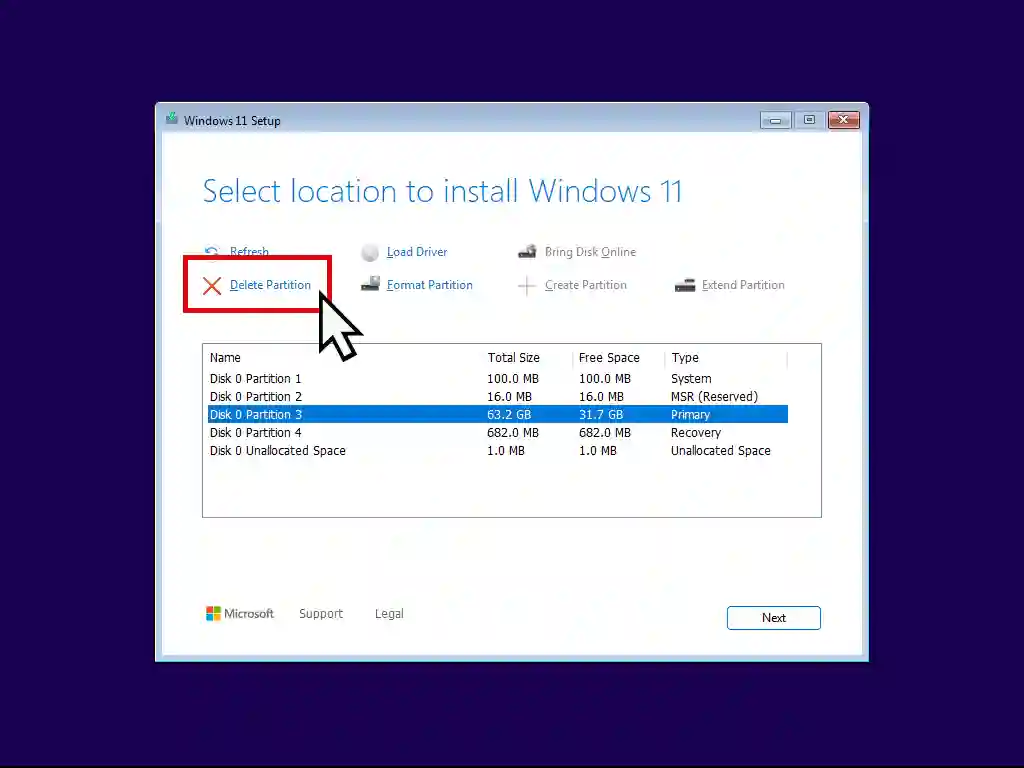The width and height of the screenshot is (1024, 768).
Task: Sort by Free Space column header
Action: [x=608, y=358]
